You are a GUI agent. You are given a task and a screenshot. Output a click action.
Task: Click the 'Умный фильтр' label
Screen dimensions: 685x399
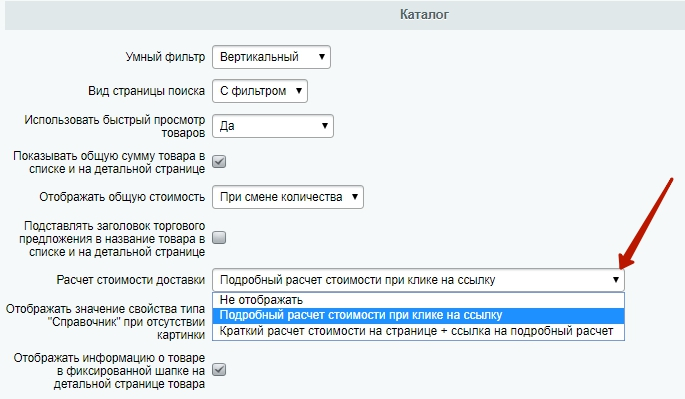[165, 57]
